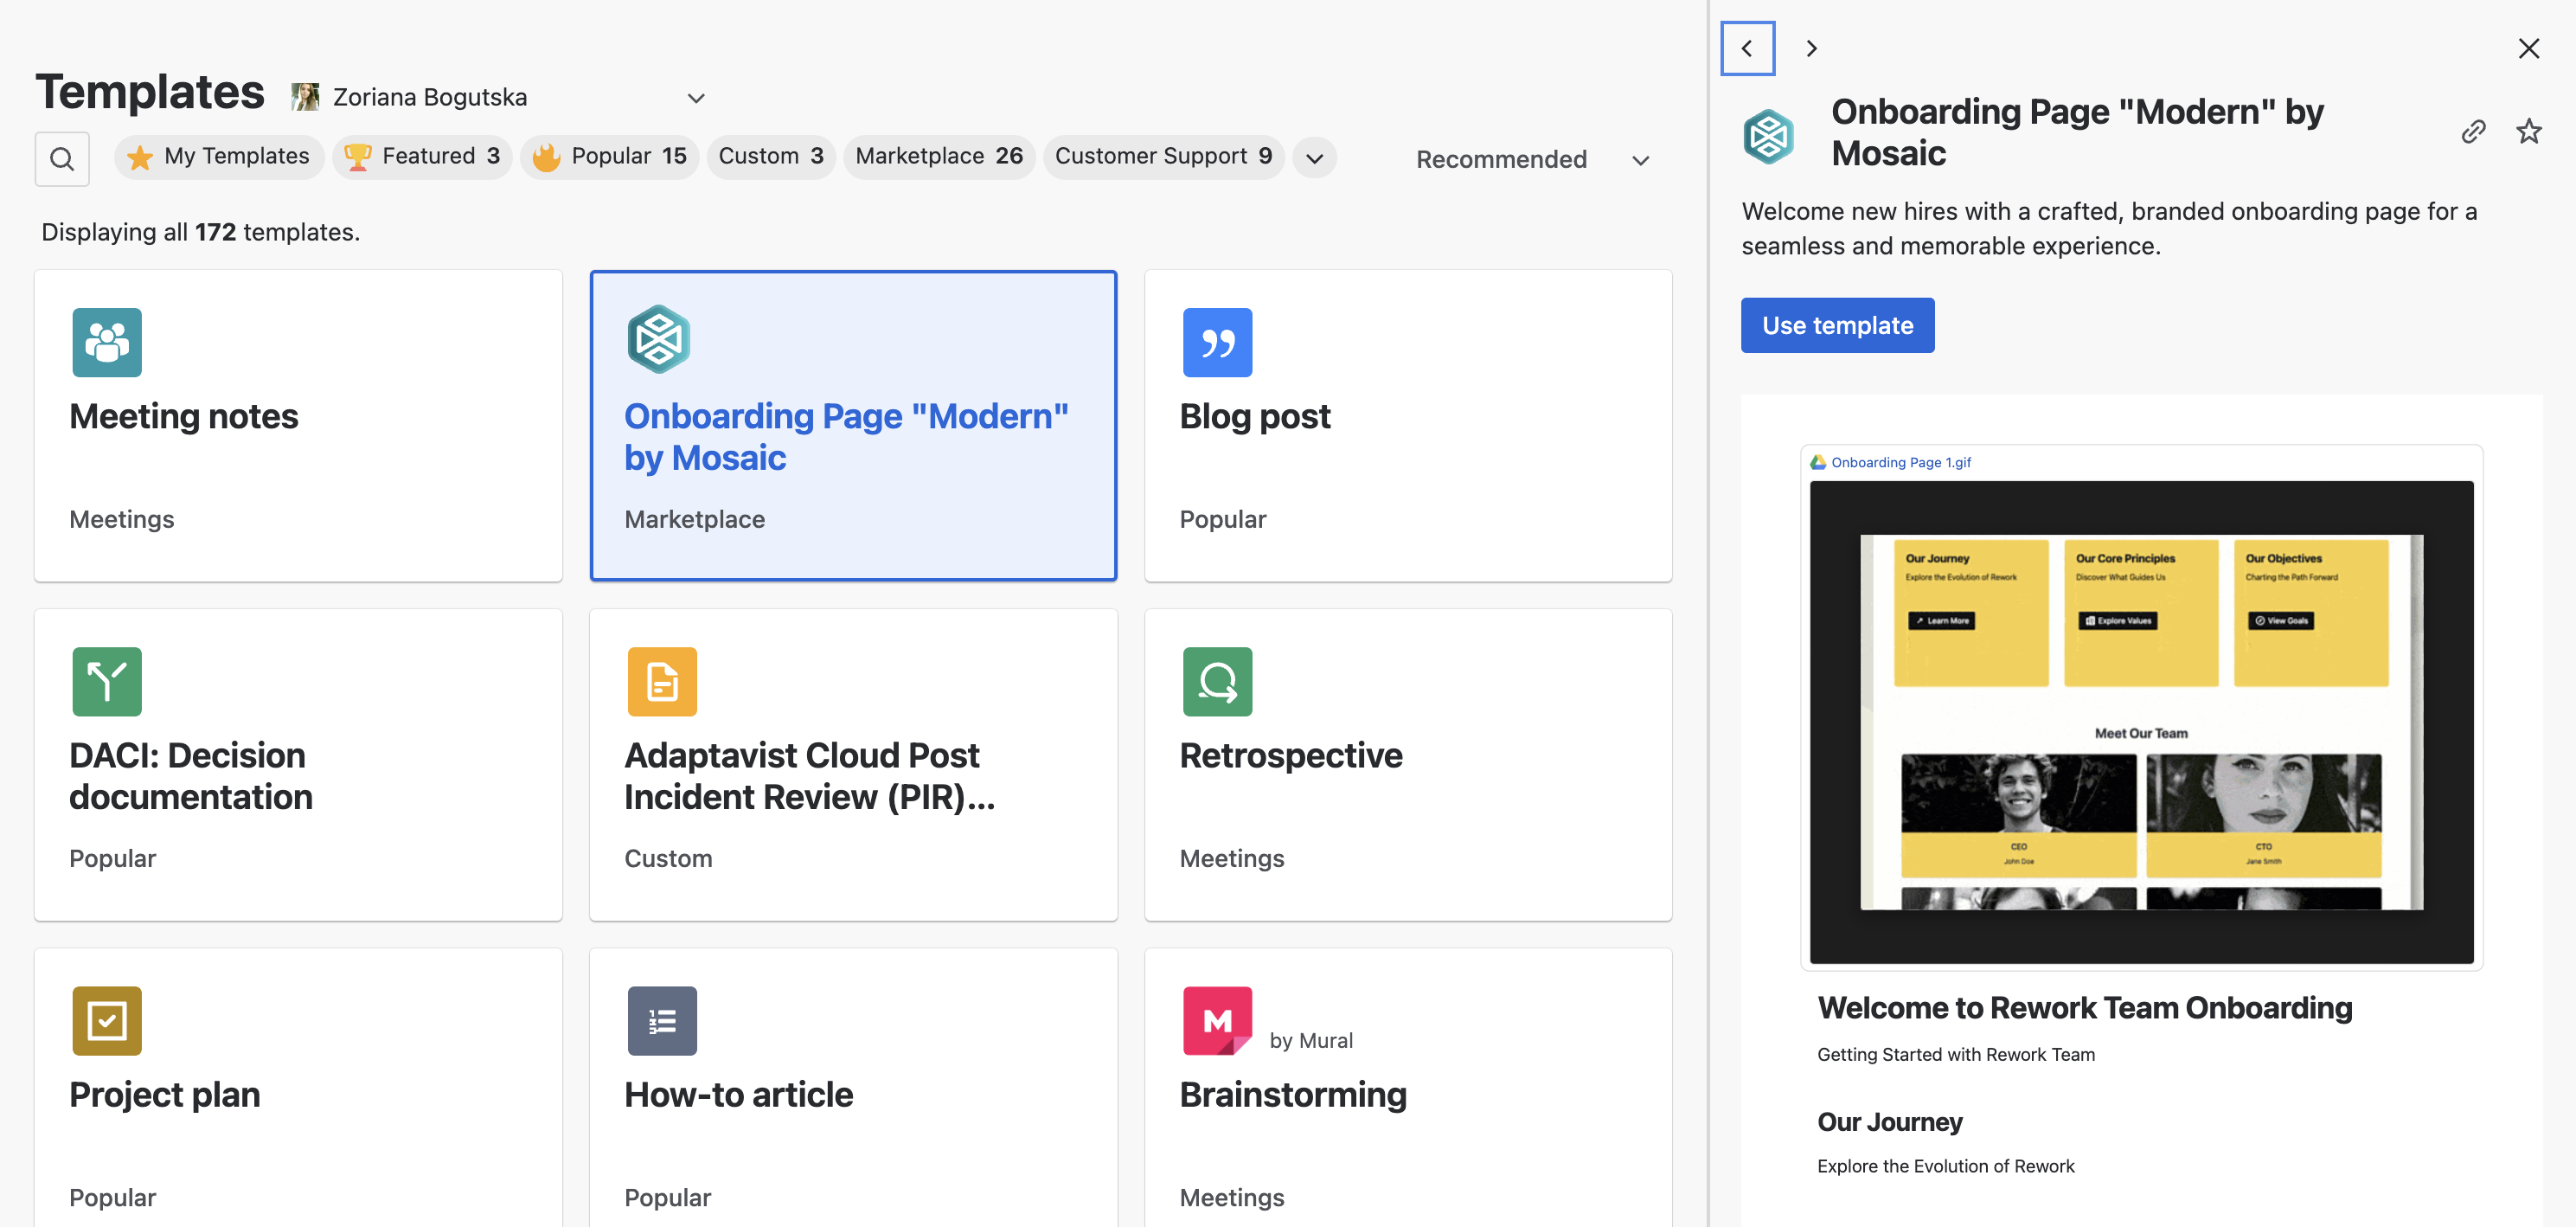Open the Onboarding Page 1.gif link

coord(1901,462)
